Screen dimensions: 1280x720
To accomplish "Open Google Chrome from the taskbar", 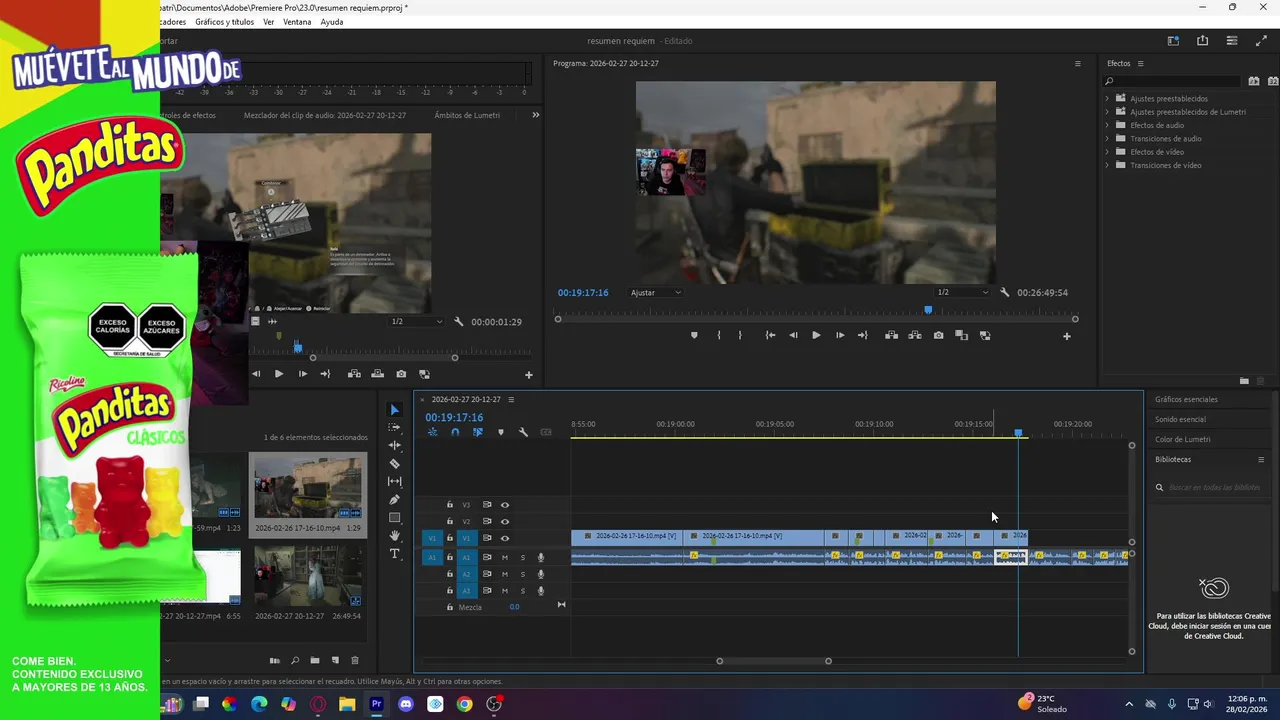I will pos(464,704).
